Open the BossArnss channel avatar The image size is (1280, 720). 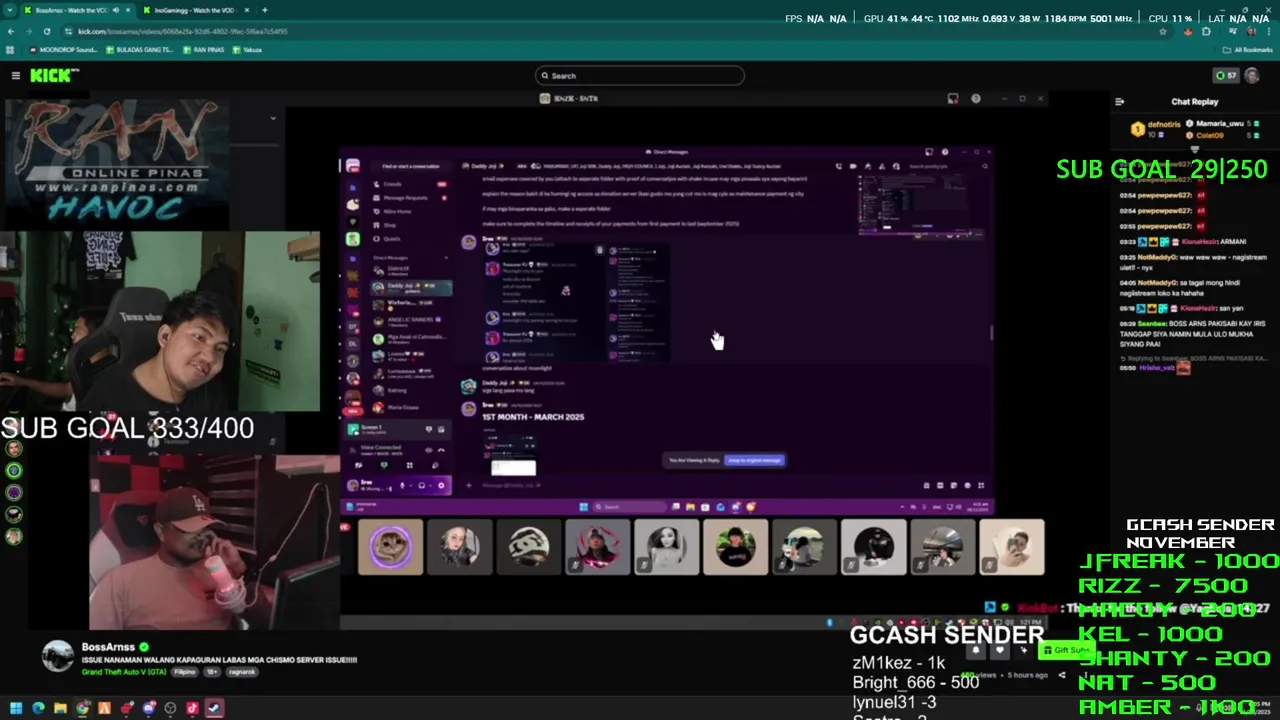click(x=57, y=655)
